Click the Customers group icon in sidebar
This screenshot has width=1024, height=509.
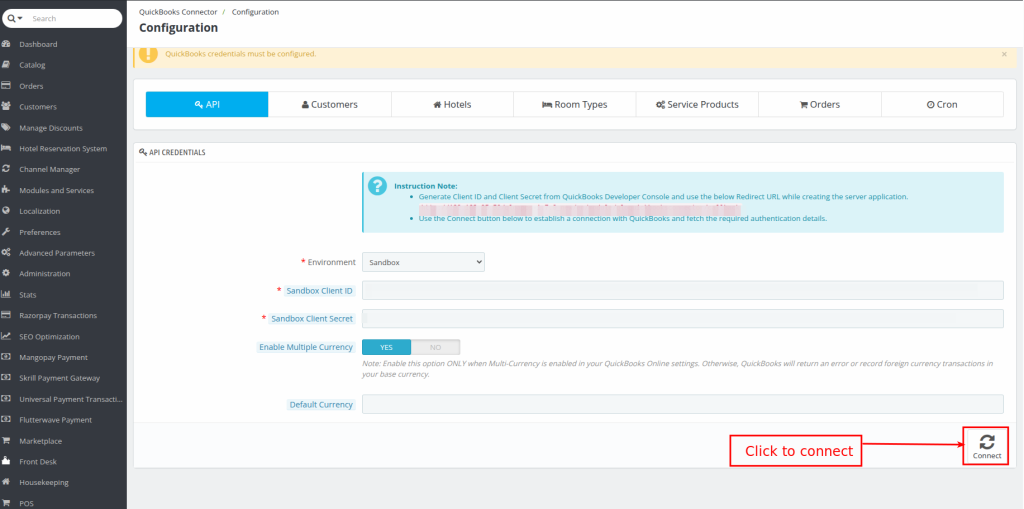point(6,106)
